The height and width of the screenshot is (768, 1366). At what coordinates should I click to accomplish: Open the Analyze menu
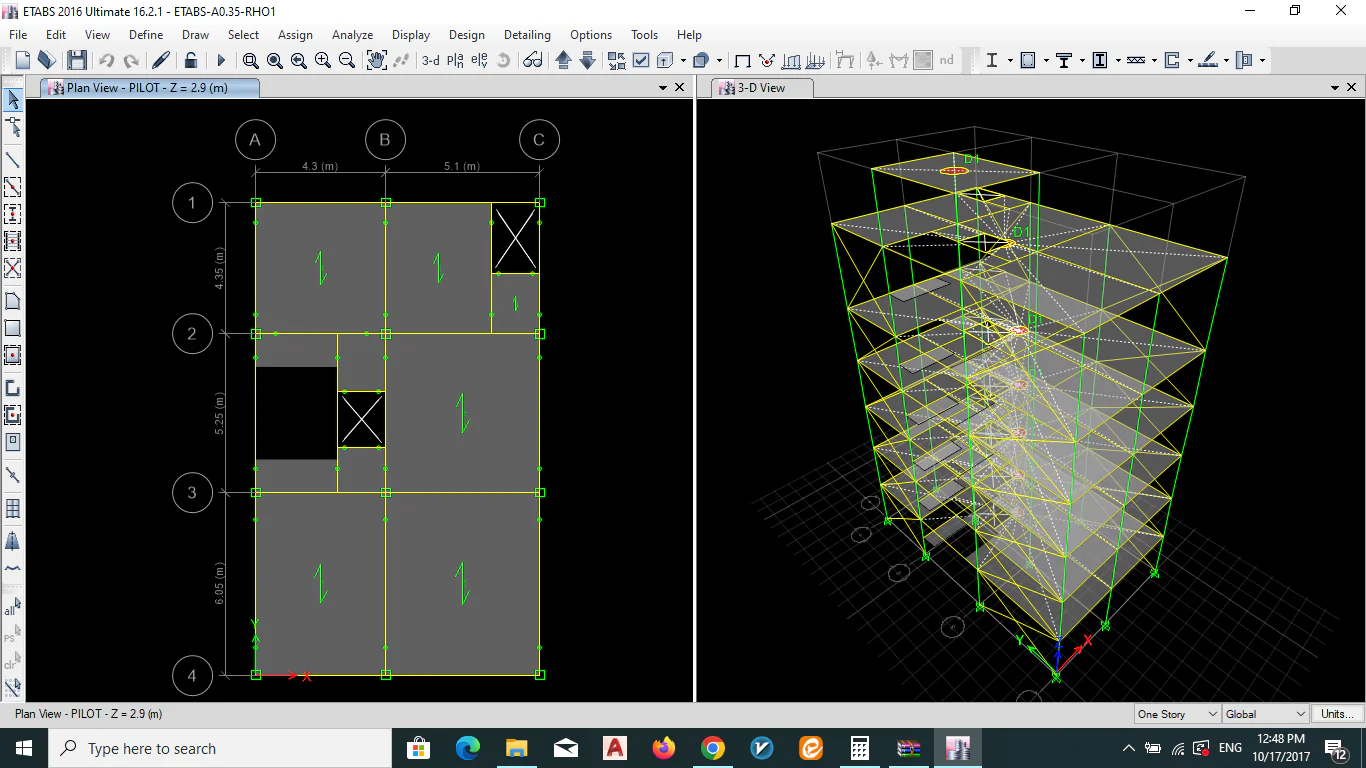click(352, 34)
